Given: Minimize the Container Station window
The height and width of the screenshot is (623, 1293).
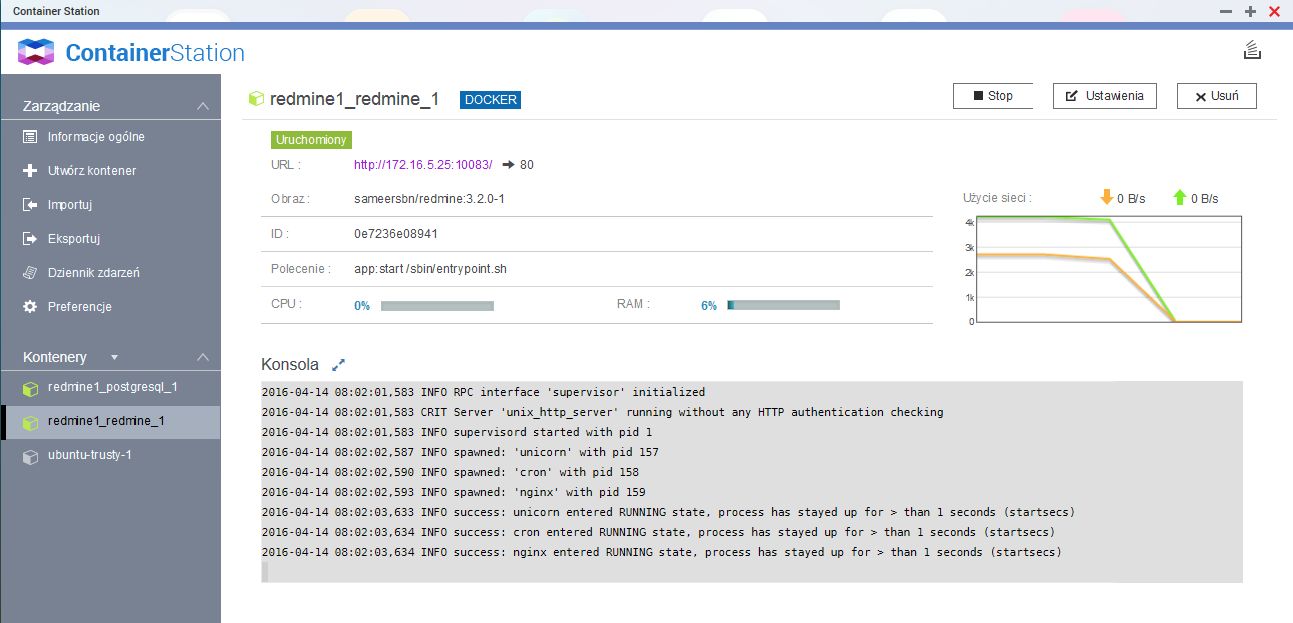Looking at the screenshot, I should (x=1227, y=11).
